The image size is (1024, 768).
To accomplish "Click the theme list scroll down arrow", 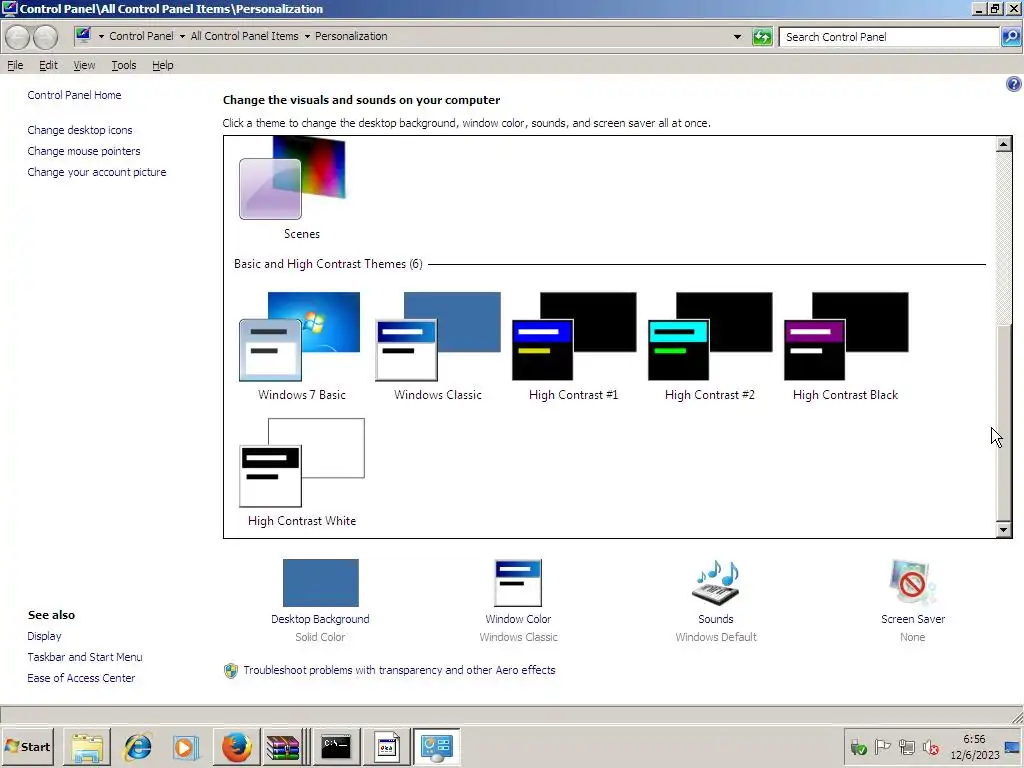I will pos(1004,530).
